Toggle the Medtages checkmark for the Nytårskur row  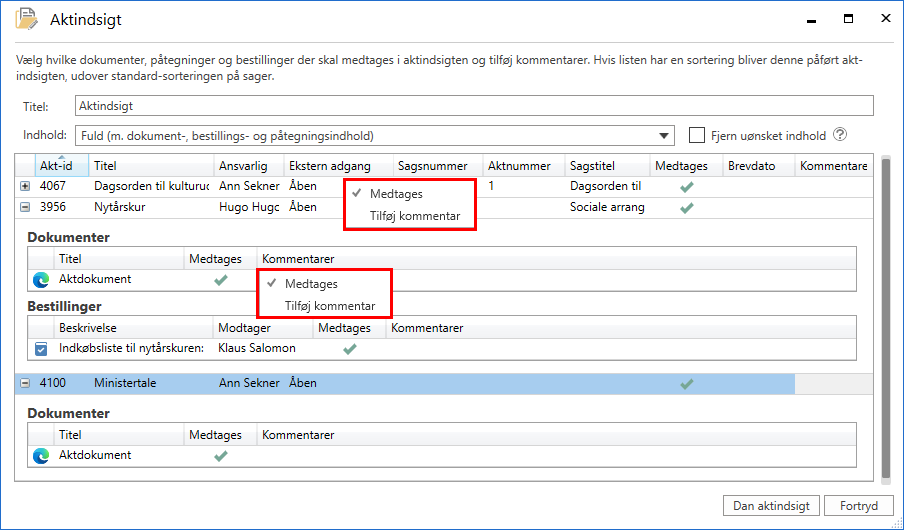click(x=685, y=208)
